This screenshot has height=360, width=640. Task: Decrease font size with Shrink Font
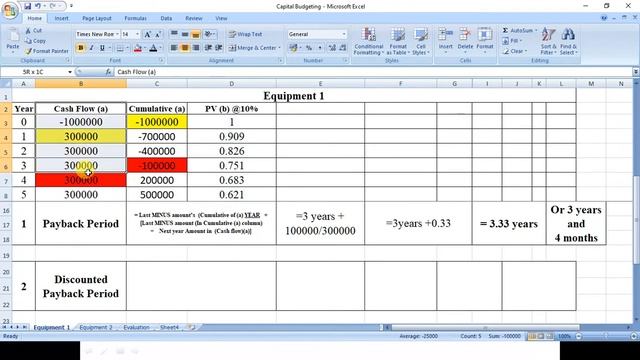click(158, 34)
